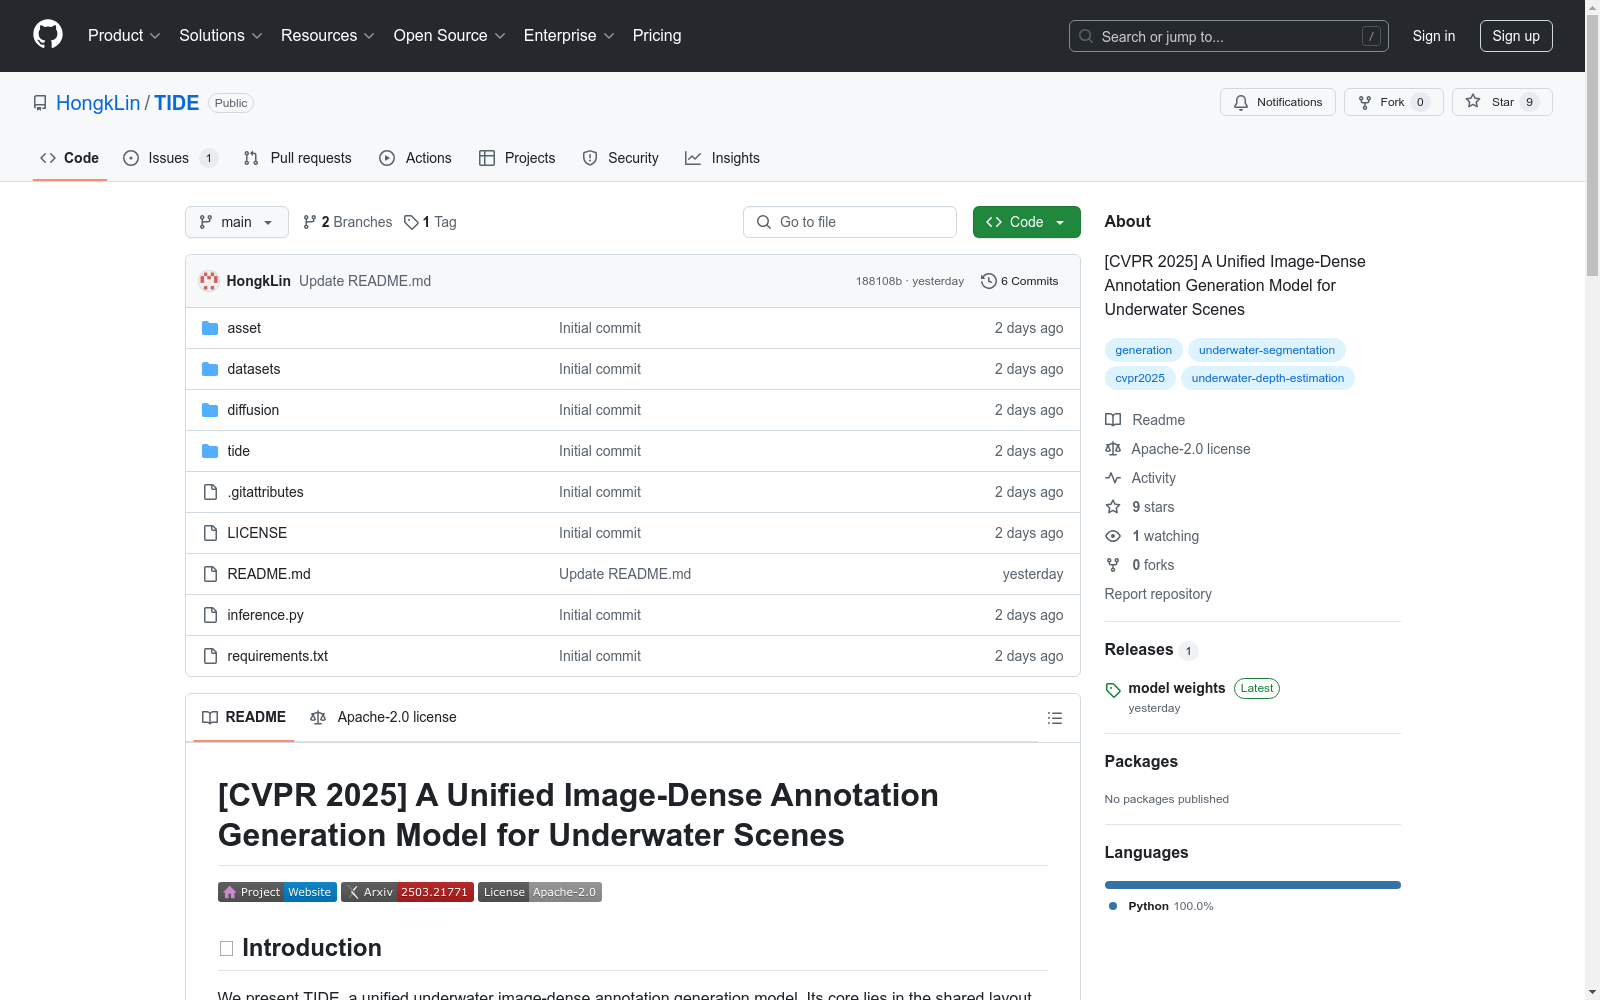Viewport: 1600px width, 1000px height.
Task: Click the underwater-segmentation topic tag
Action: tap(1267, 350)
